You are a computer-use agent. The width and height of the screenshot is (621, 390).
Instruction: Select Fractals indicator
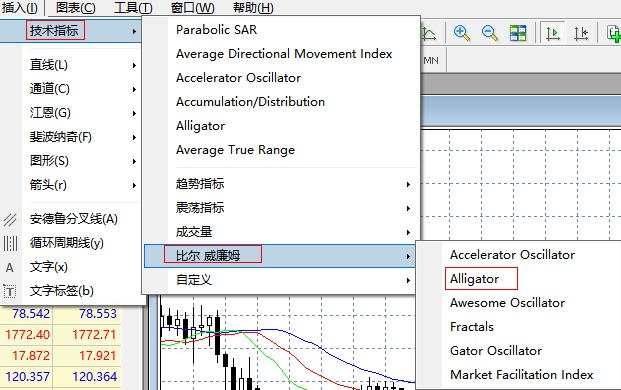472,327
